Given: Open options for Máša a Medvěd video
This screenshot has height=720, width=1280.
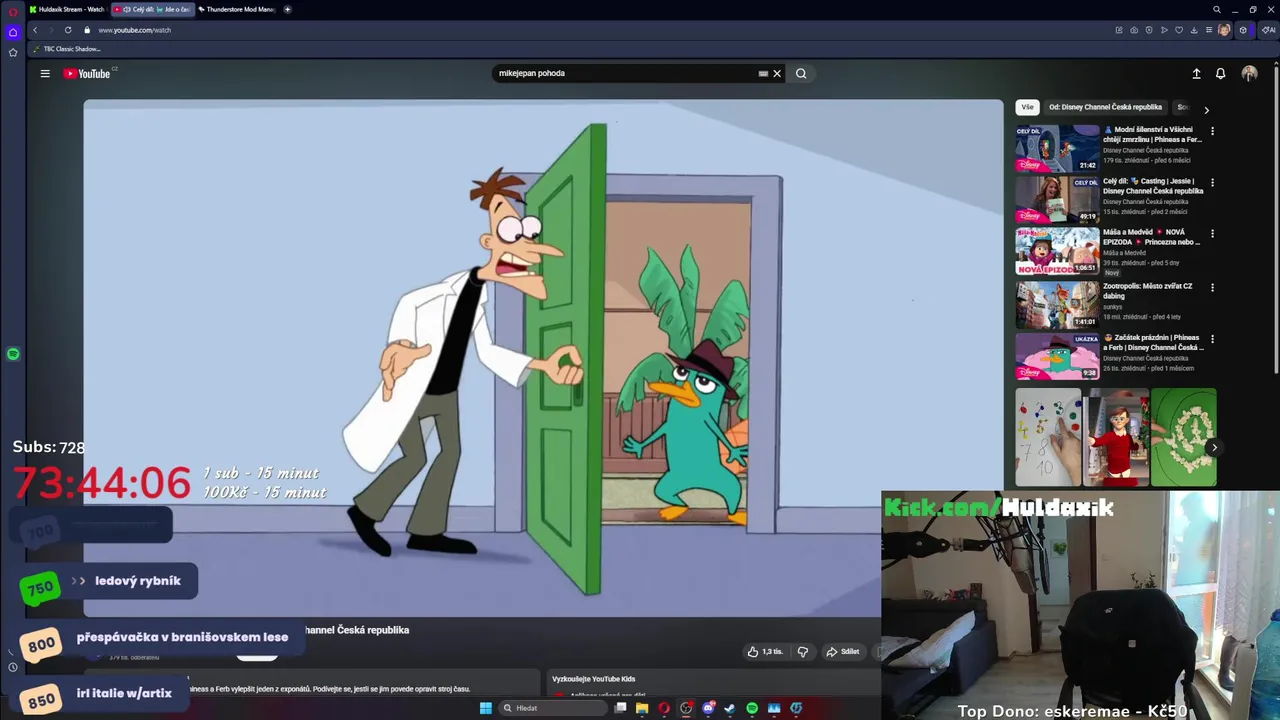Looking at the screenshot, I should [1212, 234].
